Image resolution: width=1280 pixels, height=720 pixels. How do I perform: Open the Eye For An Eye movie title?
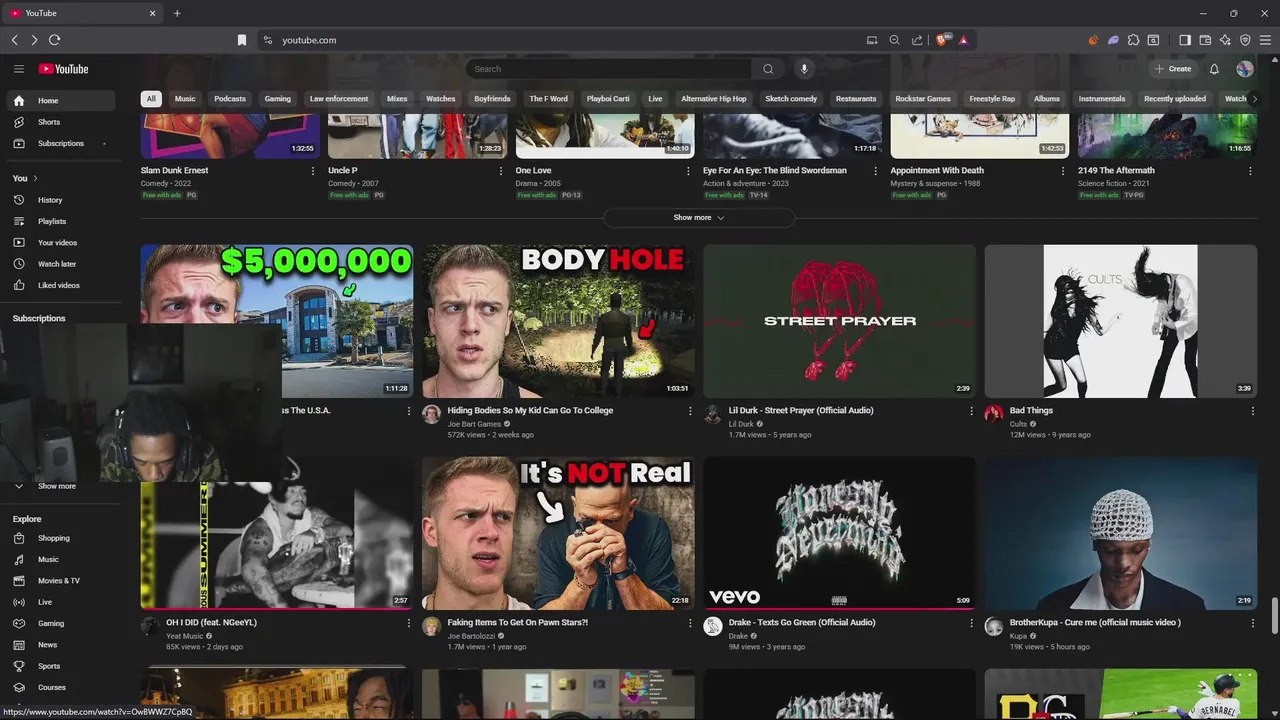775,171
